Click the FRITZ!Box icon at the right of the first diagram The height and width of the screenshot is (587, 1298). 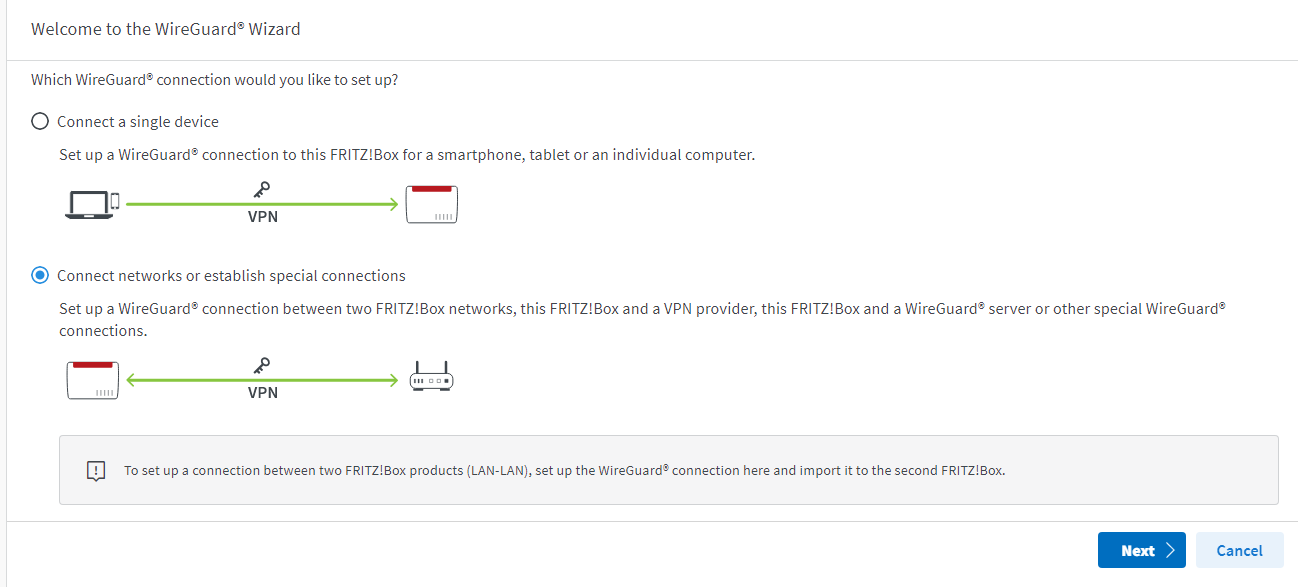click(432, 204)
